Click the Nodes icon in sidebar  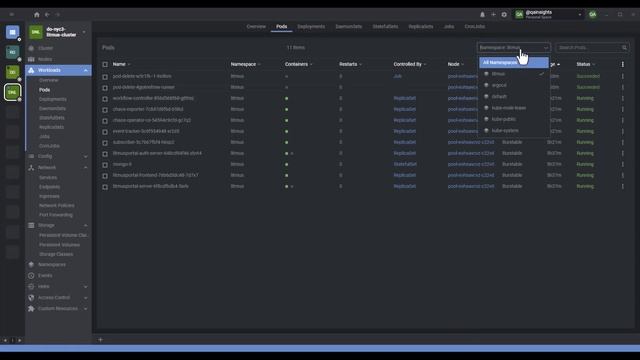pos(31,59)
